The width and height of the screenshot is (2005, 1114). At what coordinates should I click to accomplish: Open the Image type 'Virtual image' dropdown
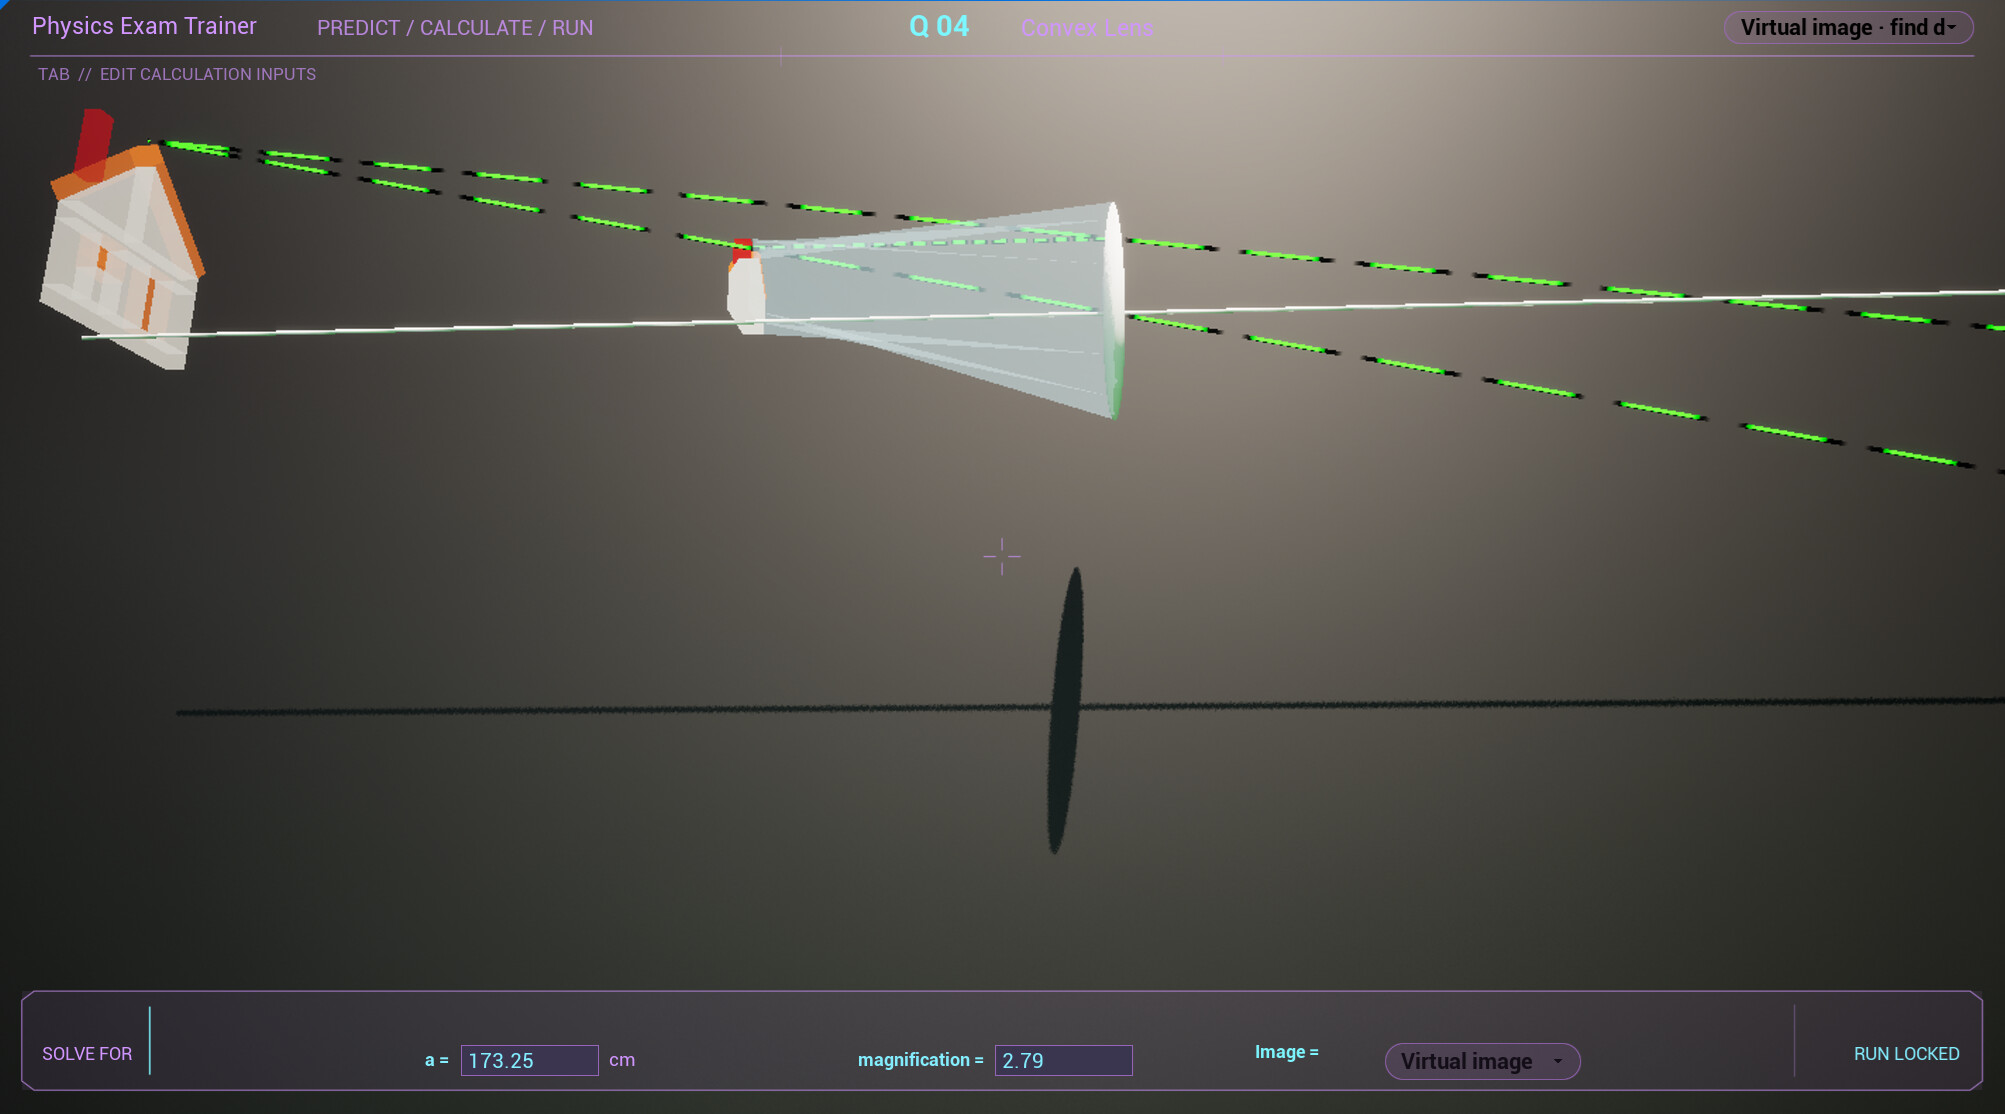(1482, 1061)
